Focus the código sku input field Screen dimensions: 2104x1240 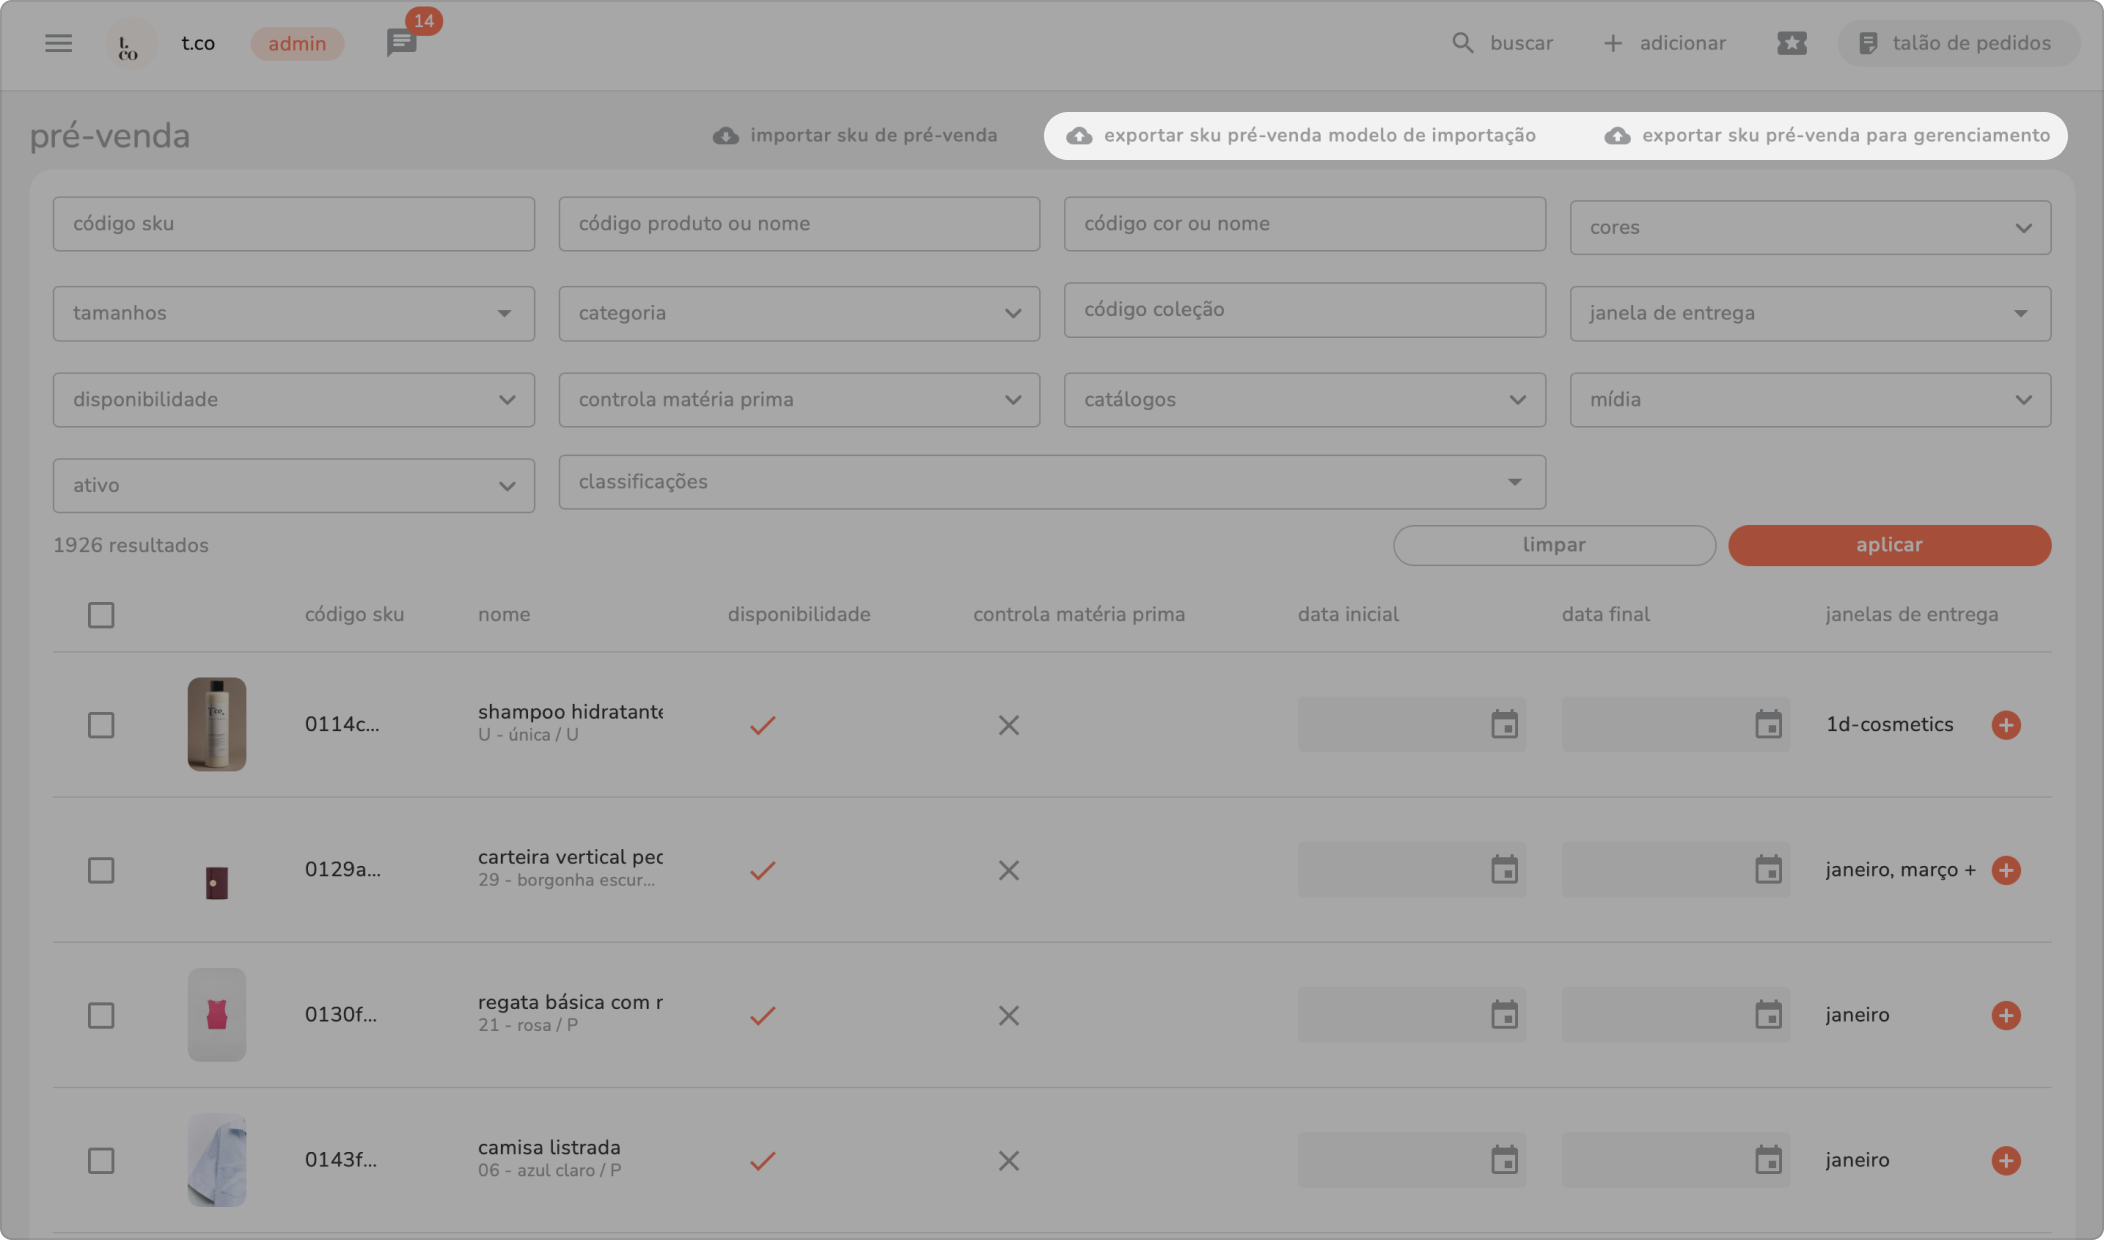coord(293,224)
